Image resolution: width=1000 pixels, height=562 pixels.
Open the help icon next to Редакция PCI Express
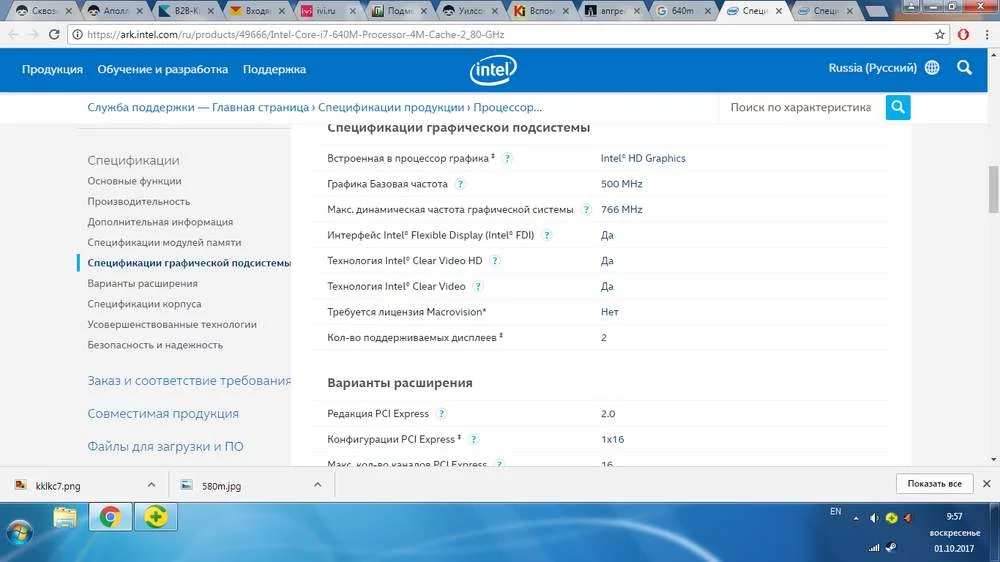click(442, 414)
